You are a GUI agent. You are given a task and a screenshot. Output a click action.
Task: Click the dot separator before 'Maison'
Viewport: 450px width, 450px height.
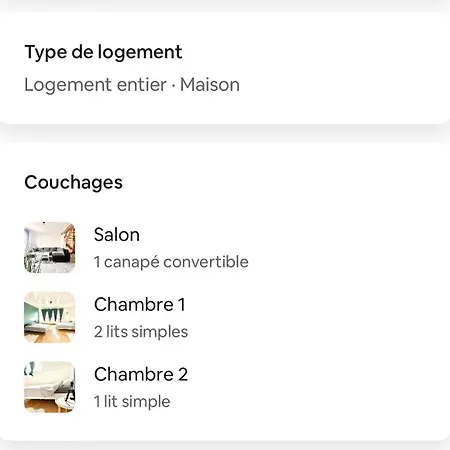click(x=173, y=85)
